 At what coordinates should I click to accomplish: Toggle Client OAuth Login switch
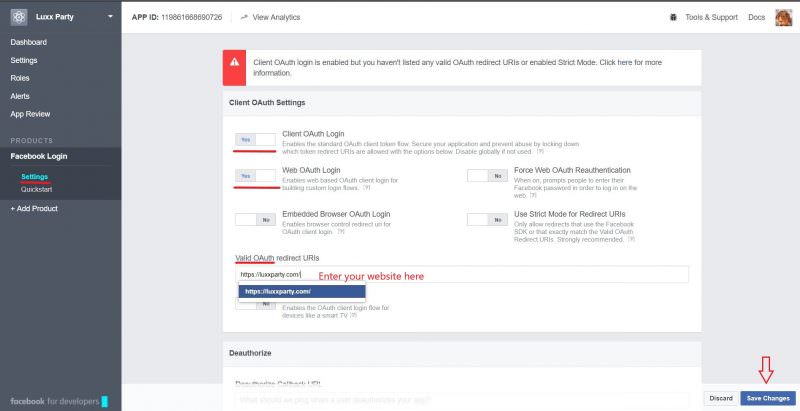(x=255, y=140)
